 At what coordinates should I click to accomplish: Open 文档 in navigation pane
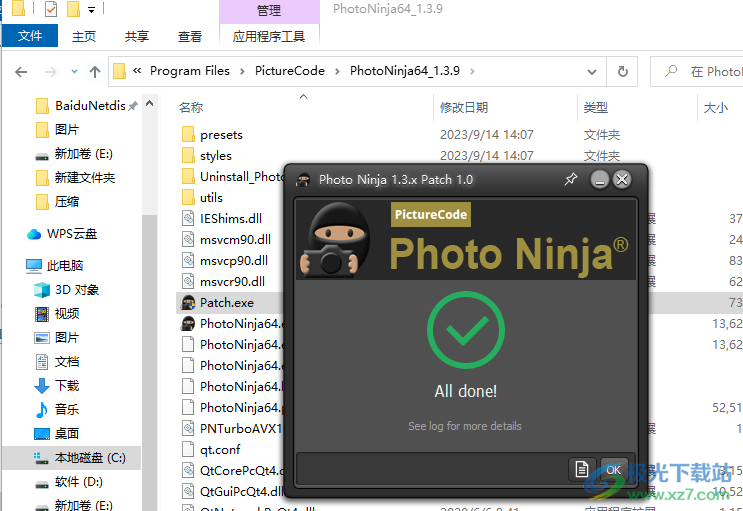(66, 362)
